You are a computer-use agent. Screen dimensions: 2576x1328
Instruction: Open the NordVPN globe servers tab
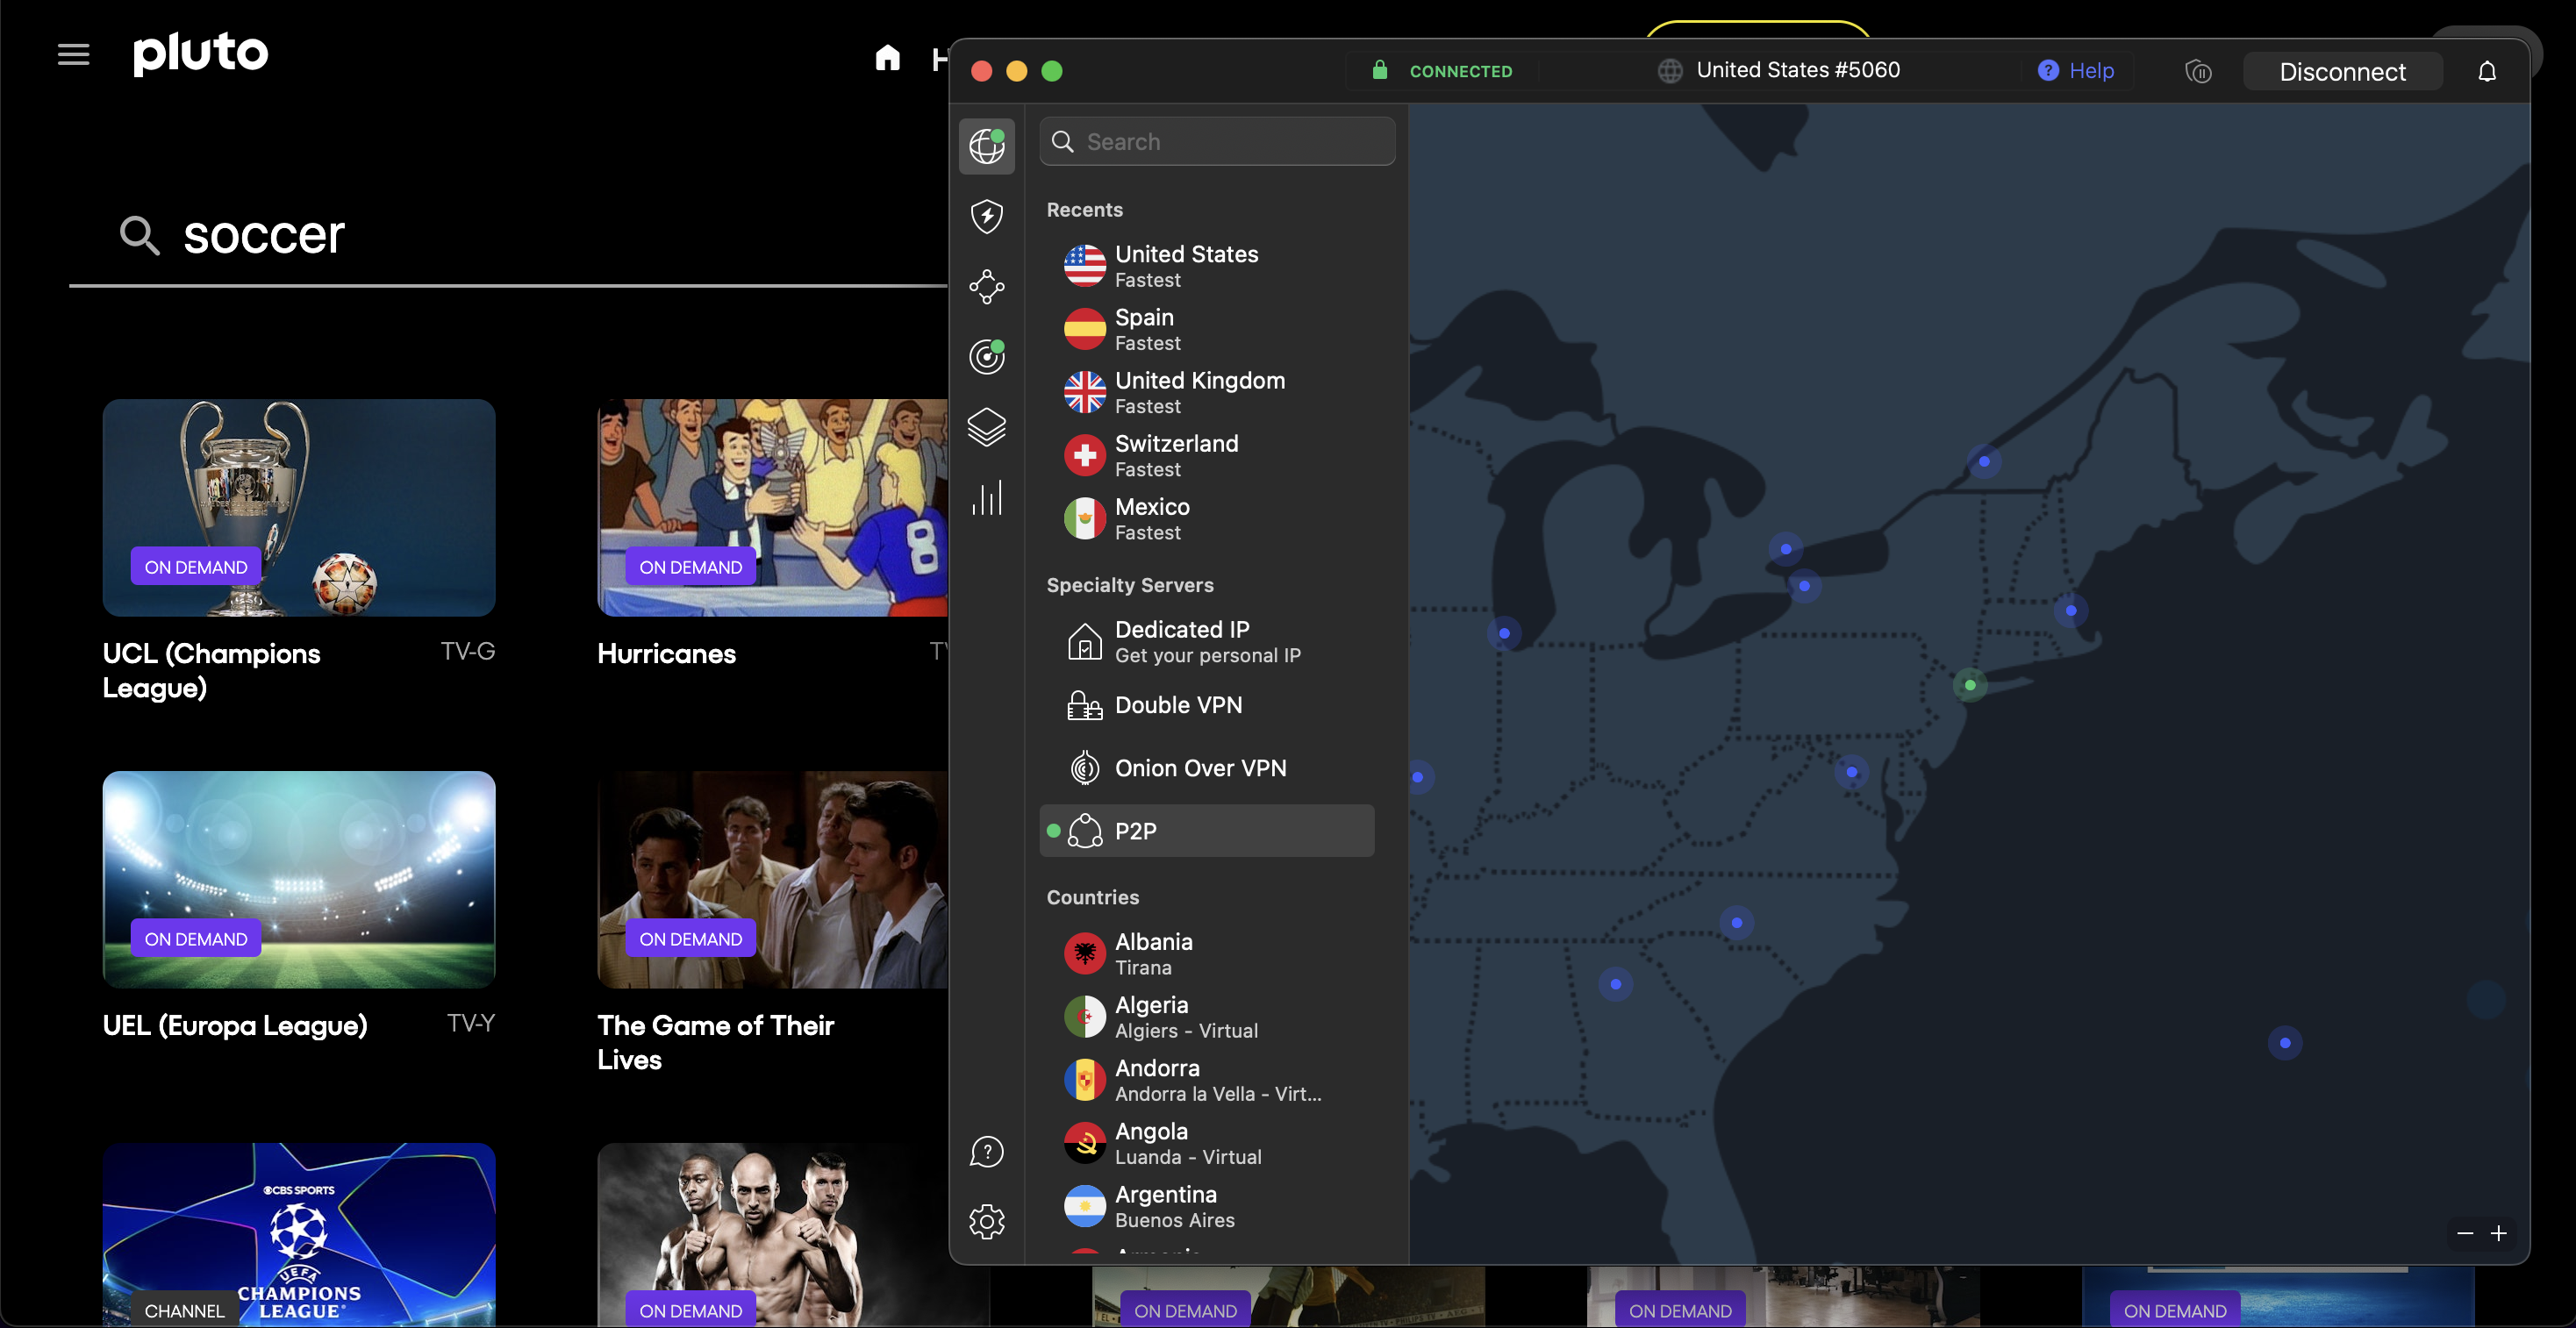click(986, 146)
